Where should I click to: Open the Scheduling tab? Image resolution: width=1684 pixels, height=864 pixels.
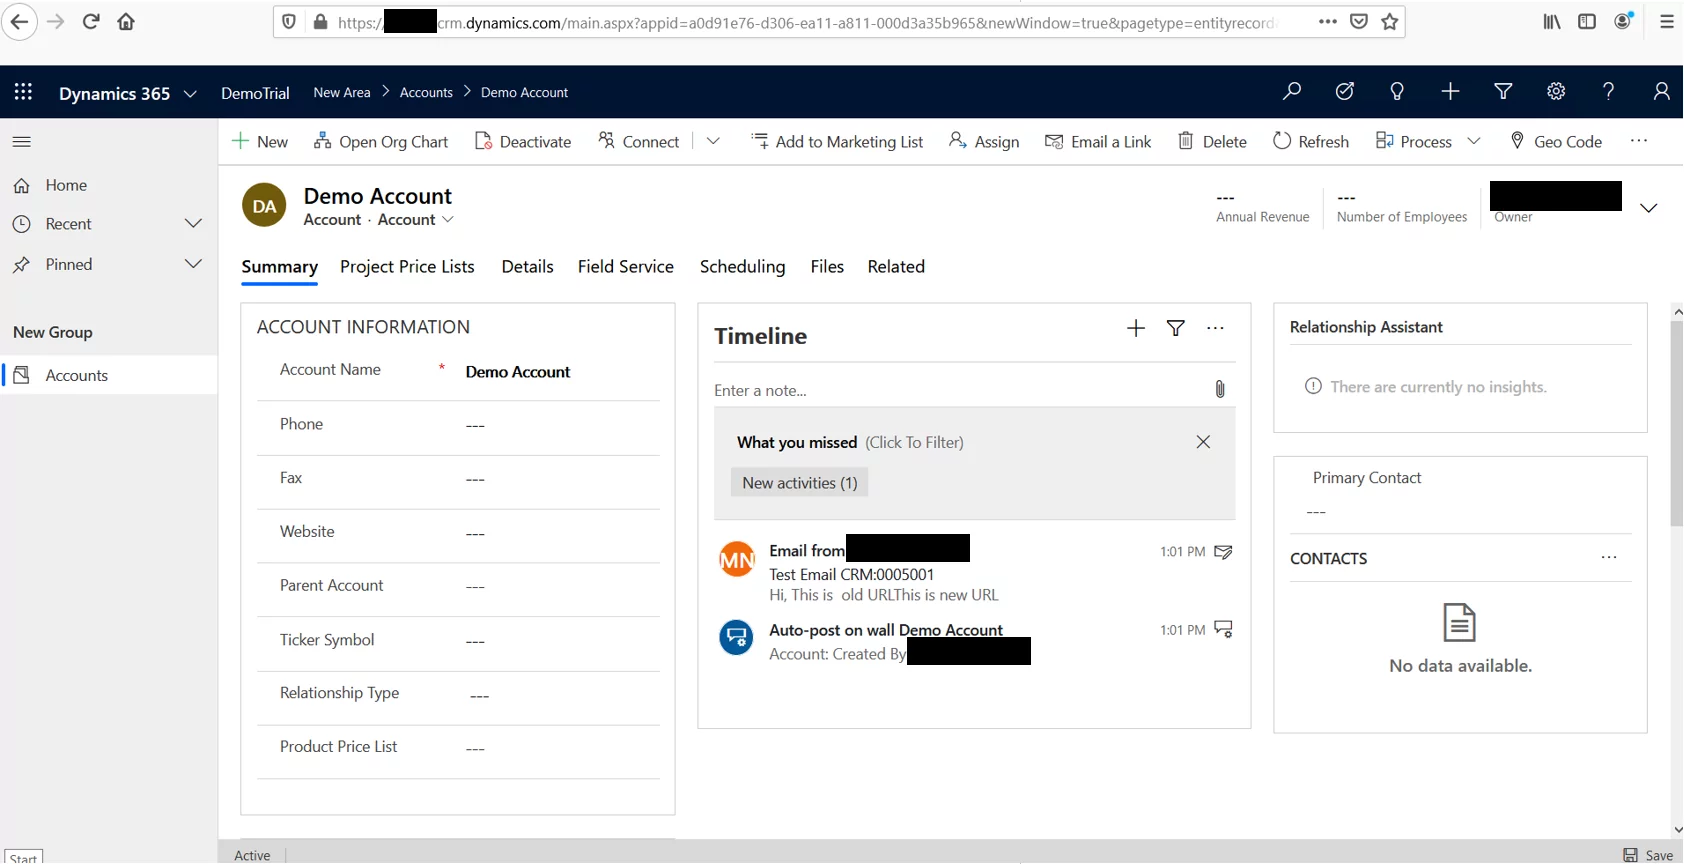click(743, 267)
